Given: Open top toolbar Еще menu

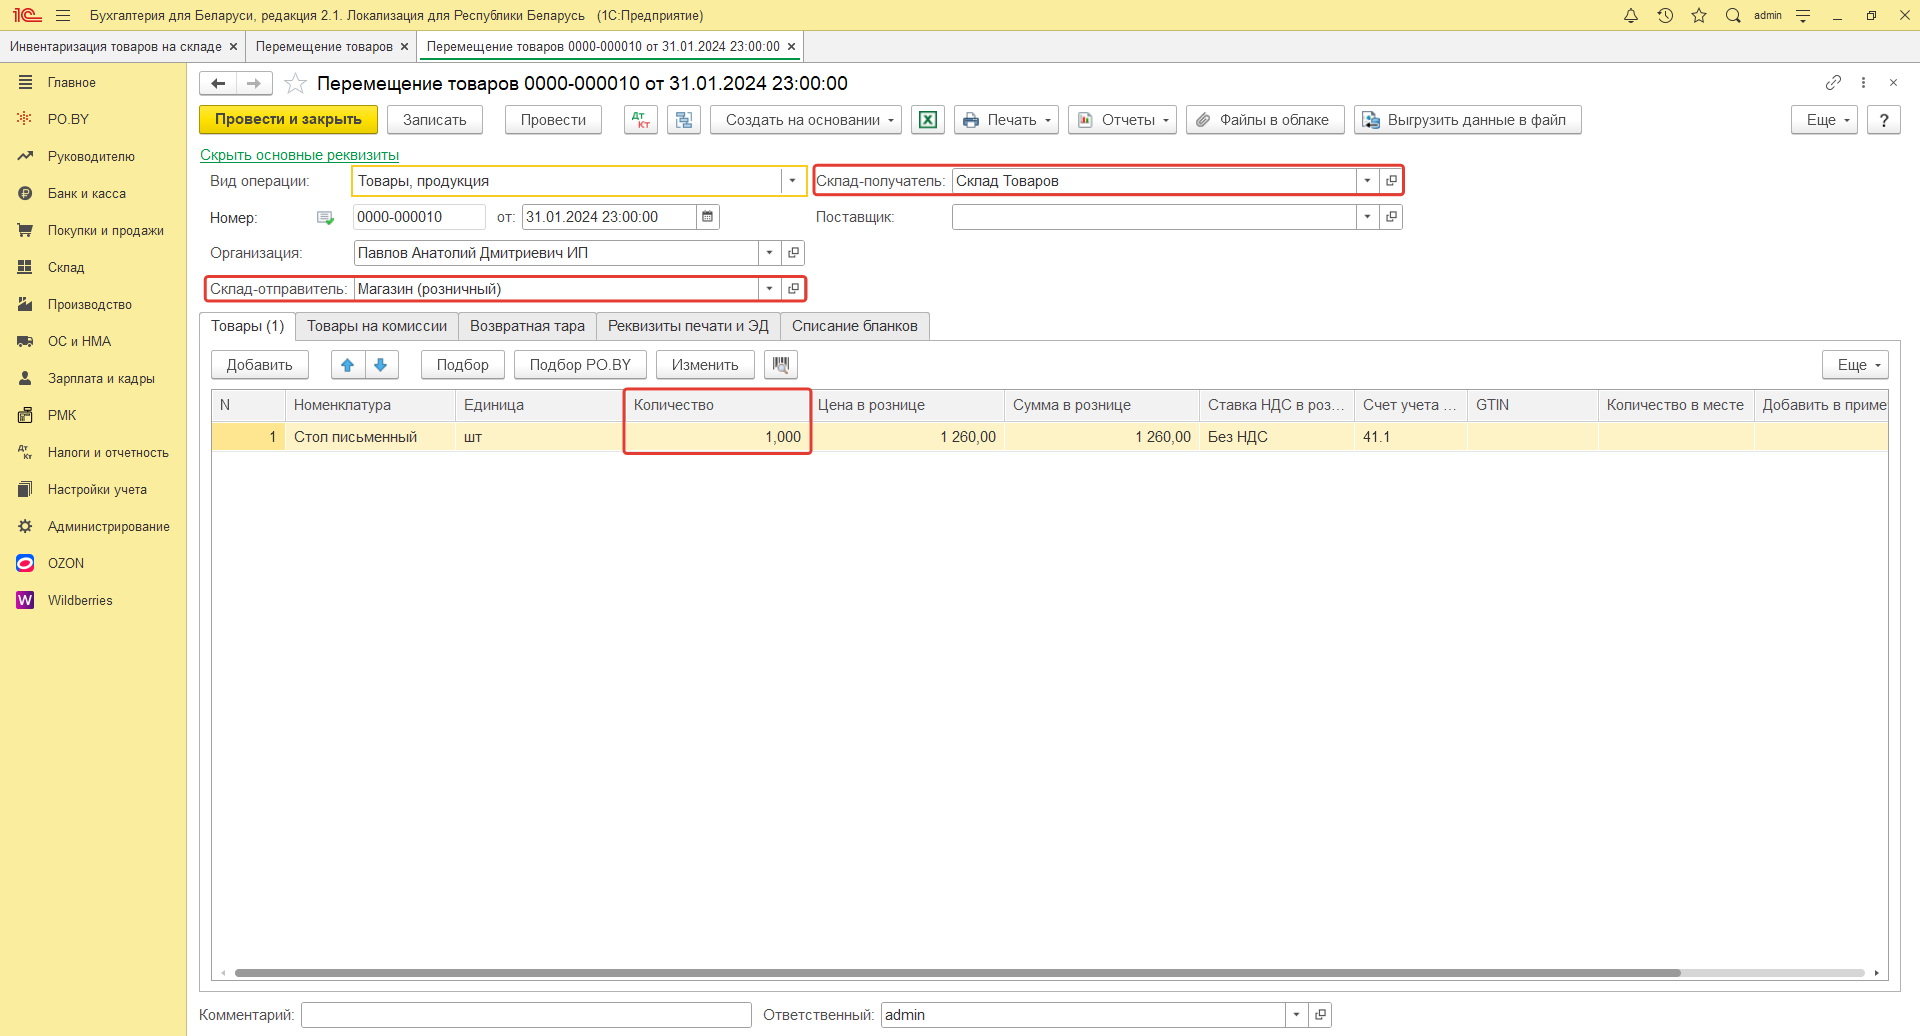Looking at the screenshot, I should coord(1824,120).
